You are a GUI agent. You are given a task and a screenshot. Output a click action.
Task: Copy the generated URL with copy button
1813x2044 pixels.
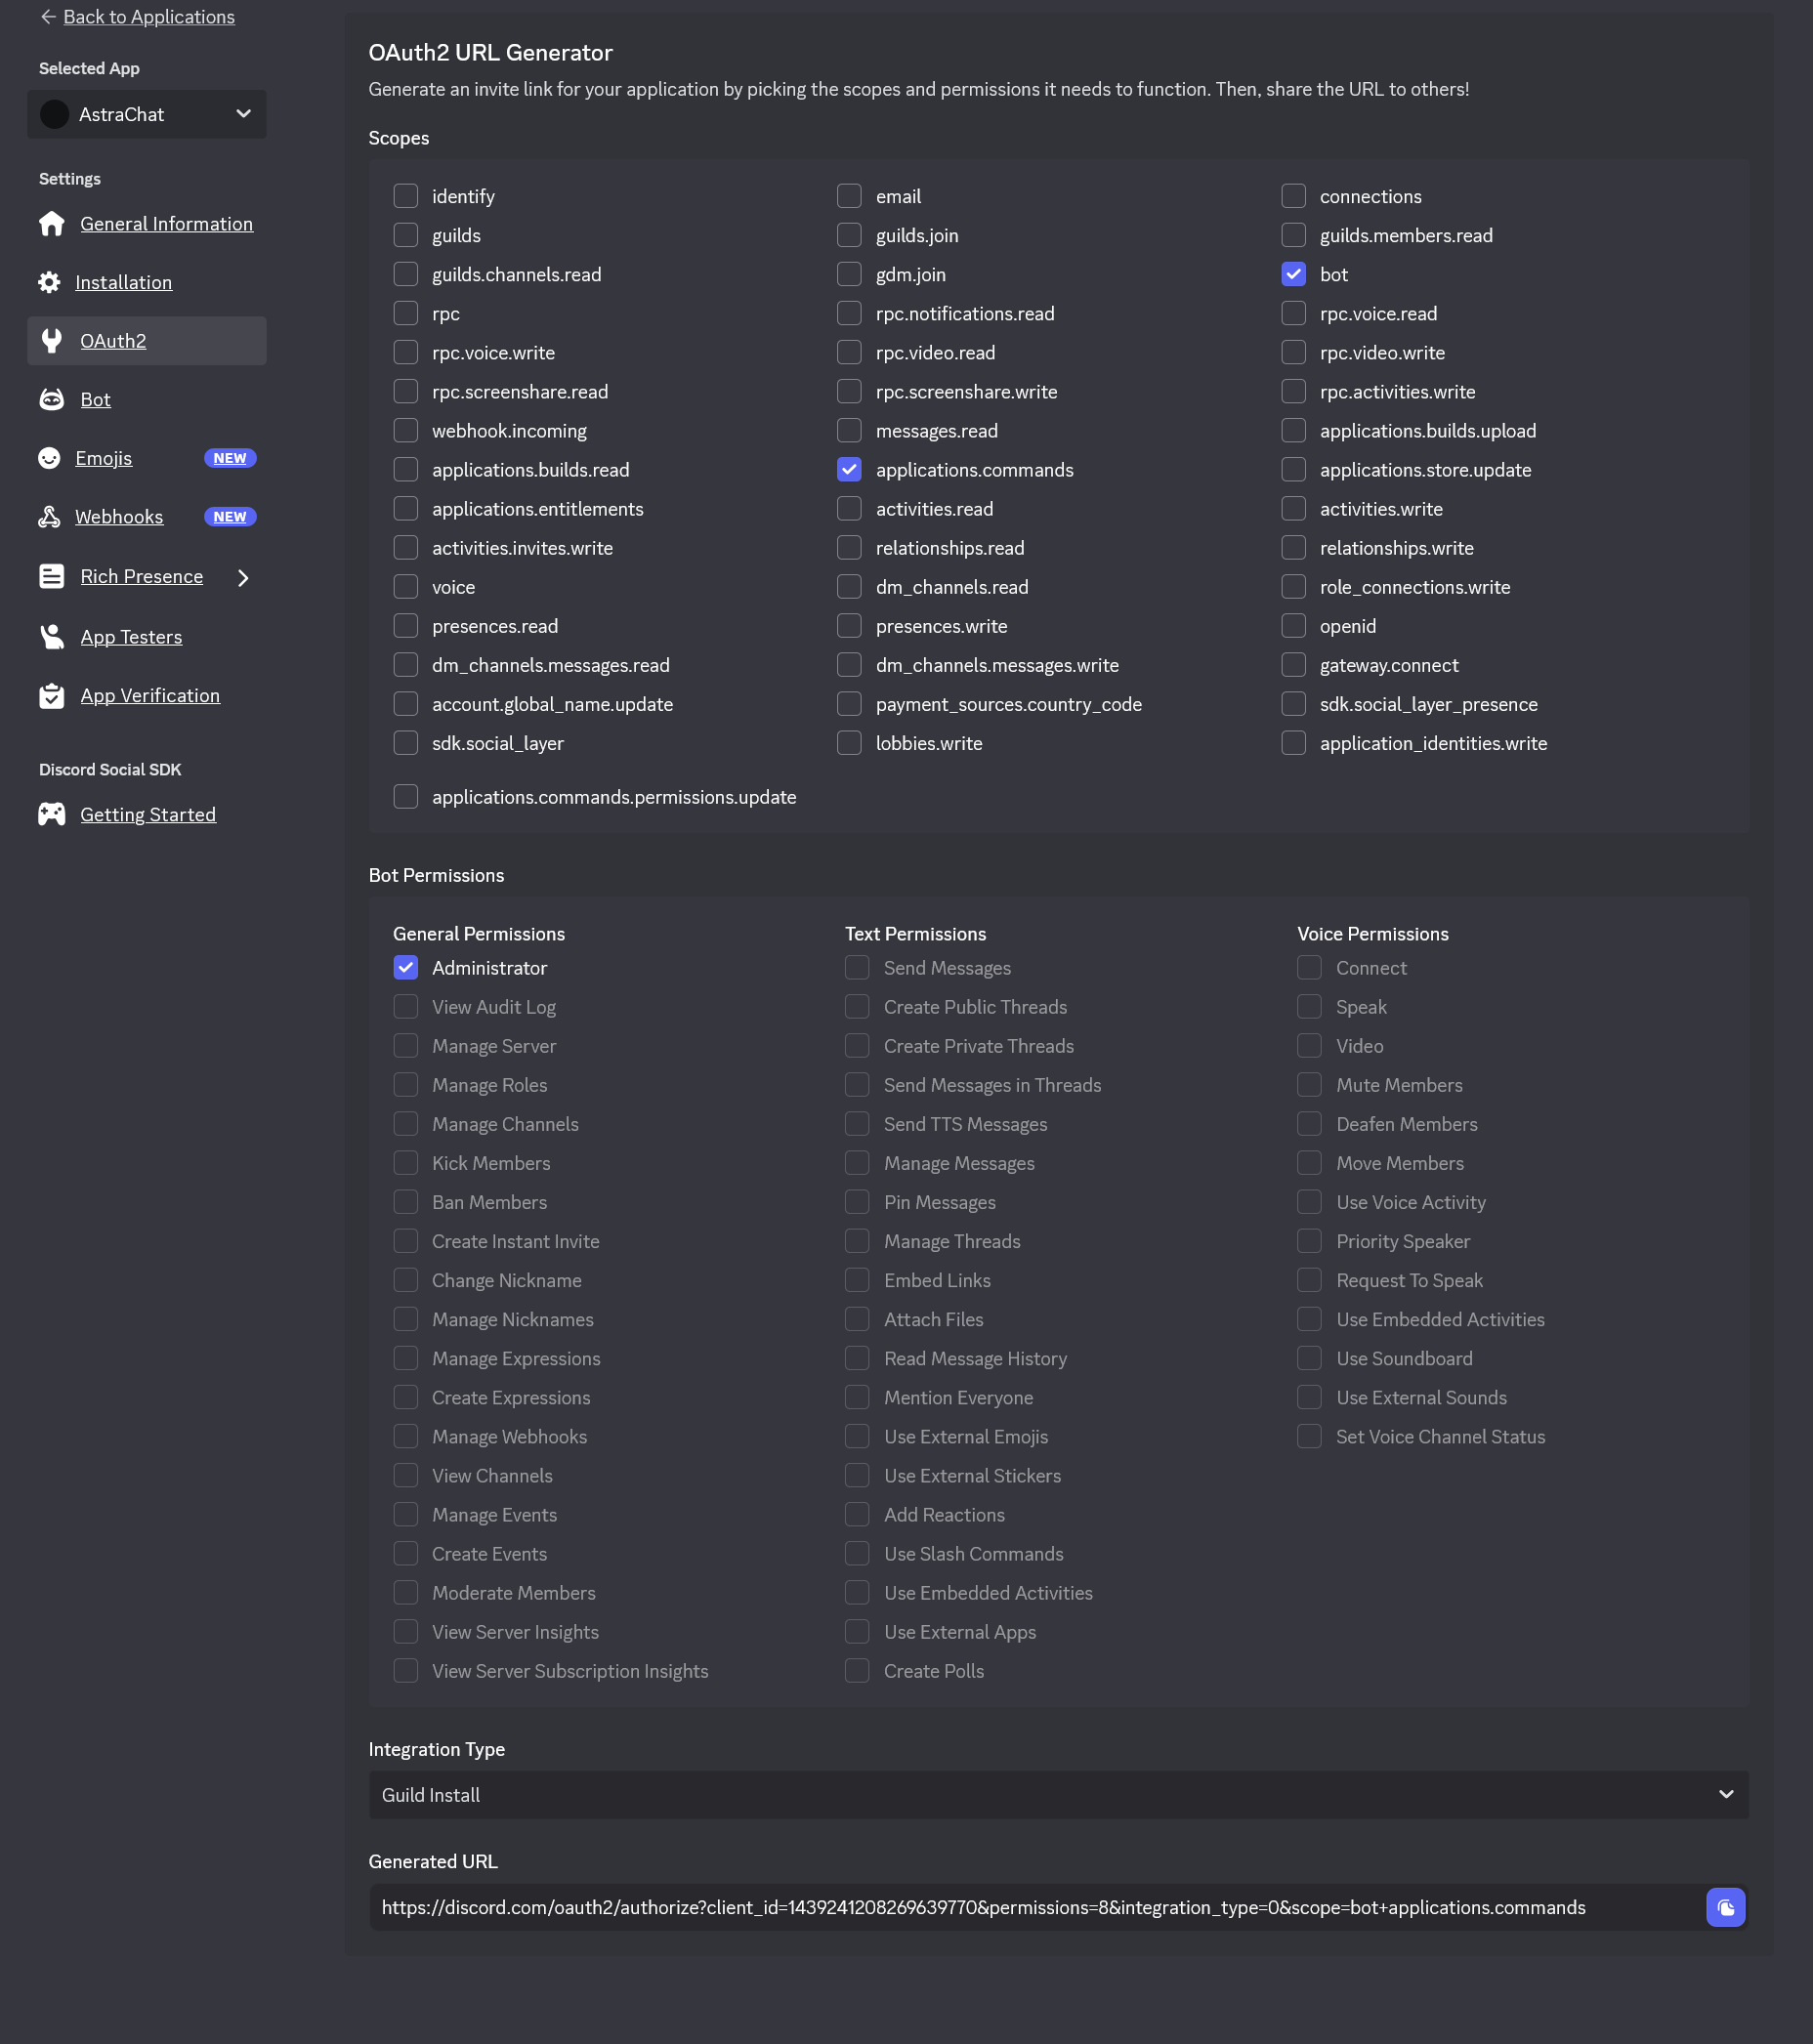[x=1725, y=1907]
